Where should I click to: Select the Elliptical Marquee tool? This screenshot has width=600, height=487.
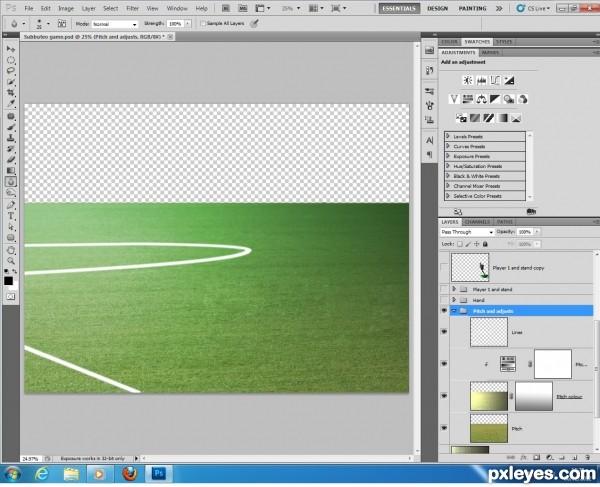(x=11, y=60)
